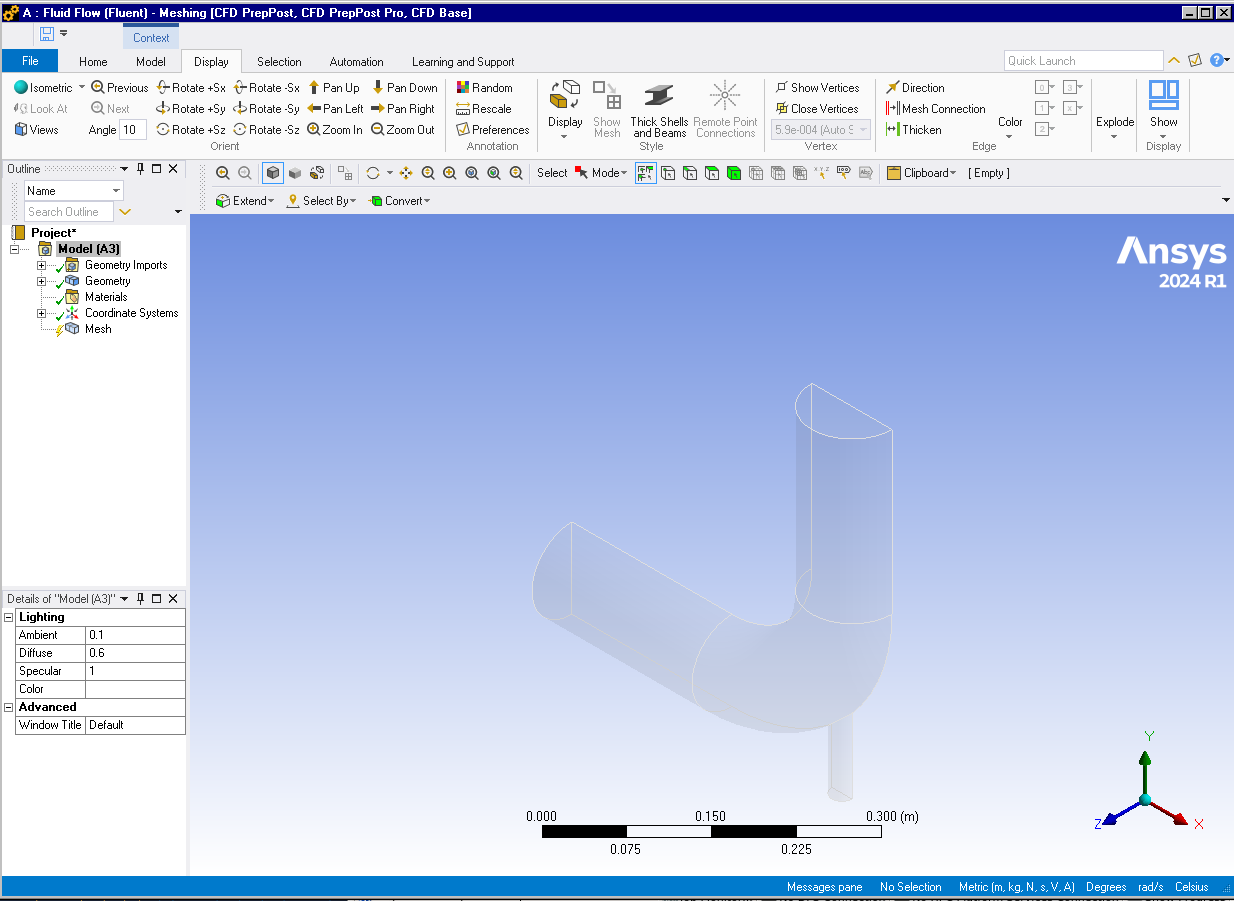This screenshot has height=901, width=1234.
Task: Switch to the Selection ribbon tab
Action: tap(279, 62)
